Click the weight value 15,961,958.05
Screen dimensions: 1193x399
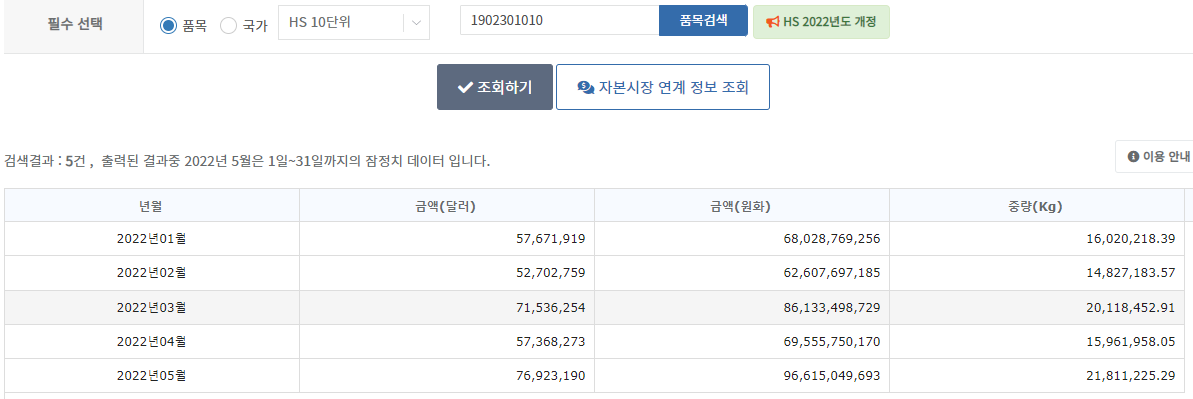click(1131, 342)
